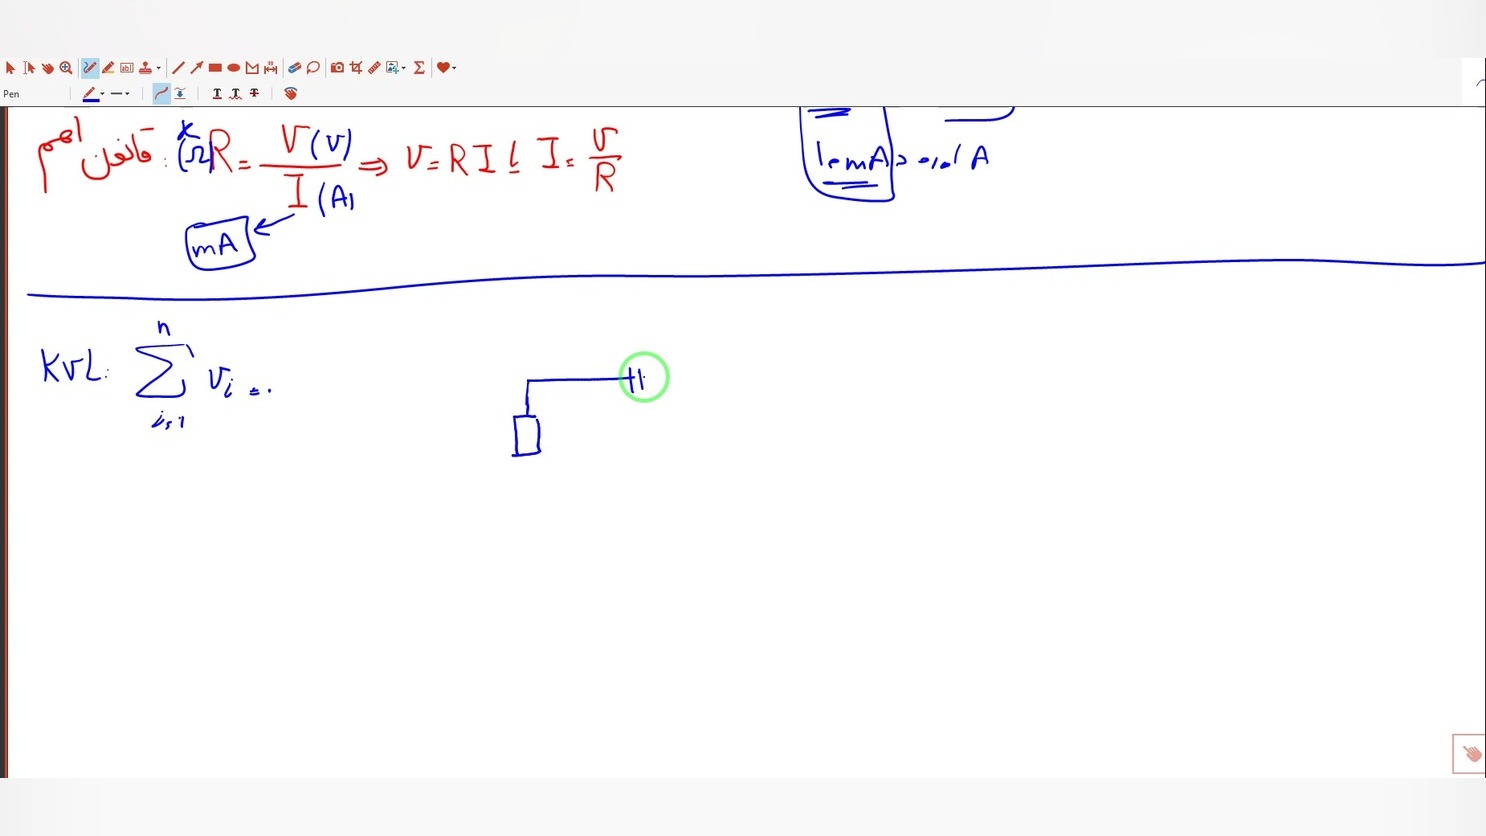Expand the pen color dropdown arrow
1486x836 pixels.
pos(102,94)
